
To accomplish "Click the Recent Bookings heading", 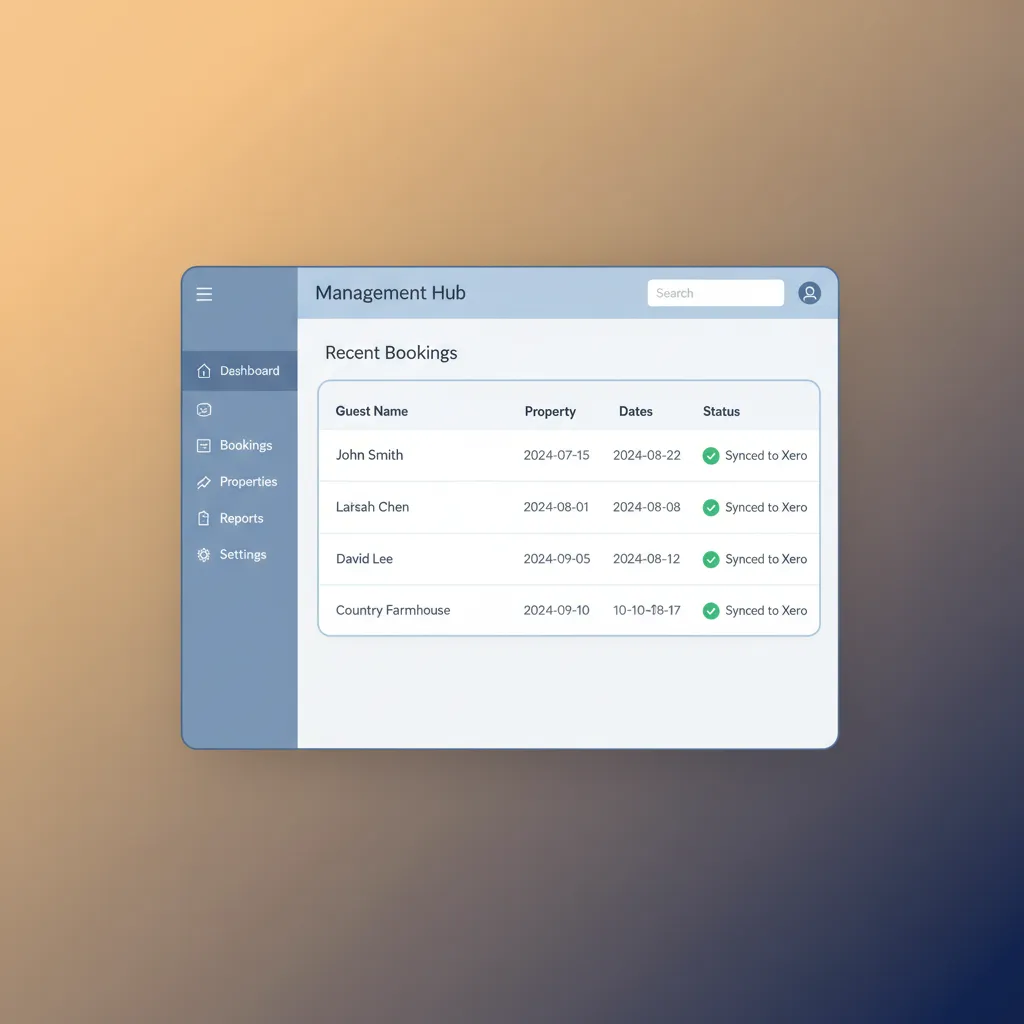I will [x=391, y=353].
